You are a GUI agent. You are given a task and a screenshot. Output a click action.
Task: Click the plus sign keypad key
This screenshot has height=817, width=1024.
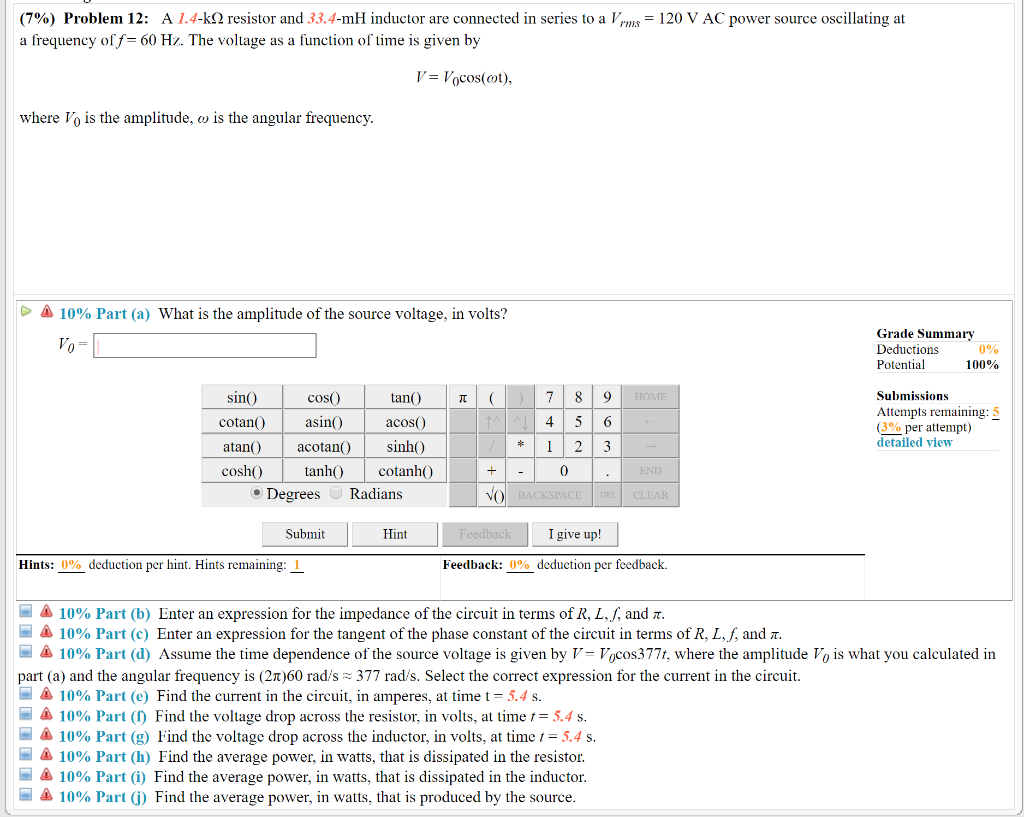point(492,470)
